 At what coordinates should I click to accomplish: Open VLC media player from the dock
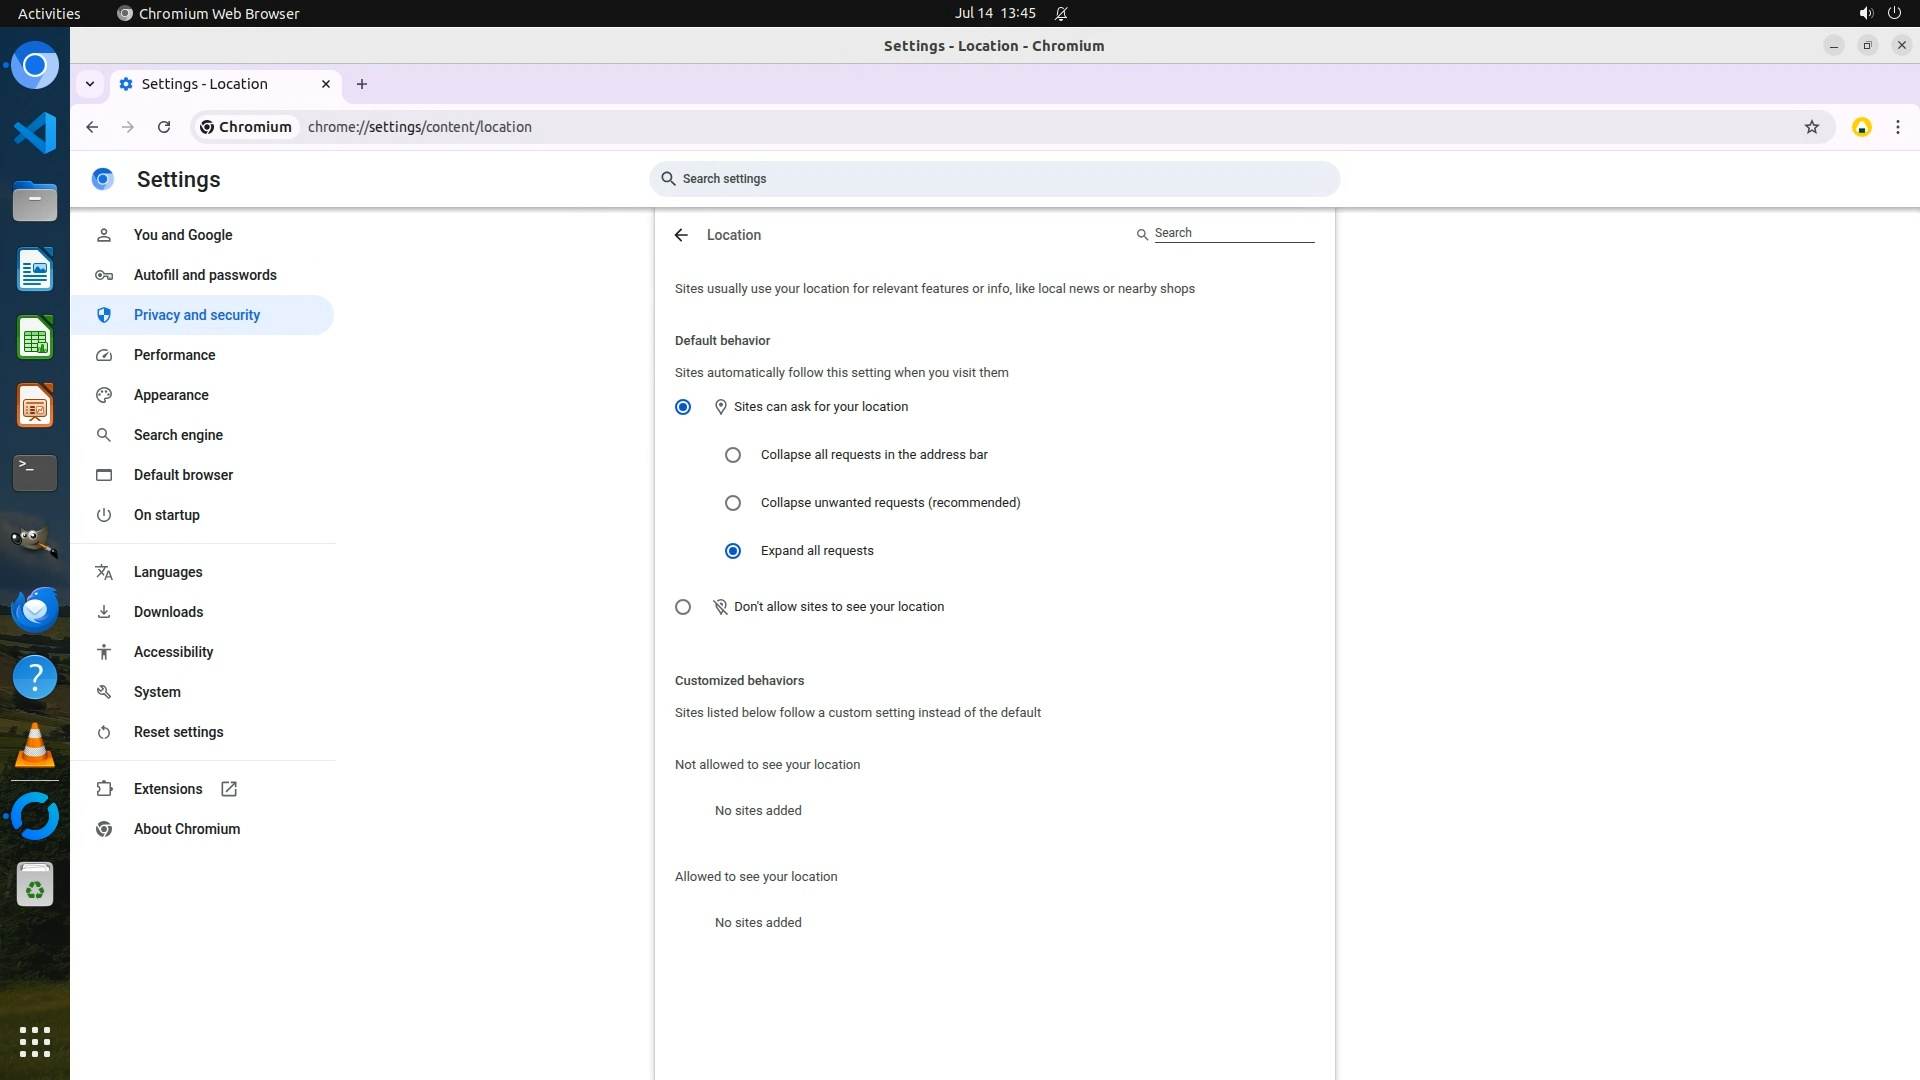tap(35, 746)
